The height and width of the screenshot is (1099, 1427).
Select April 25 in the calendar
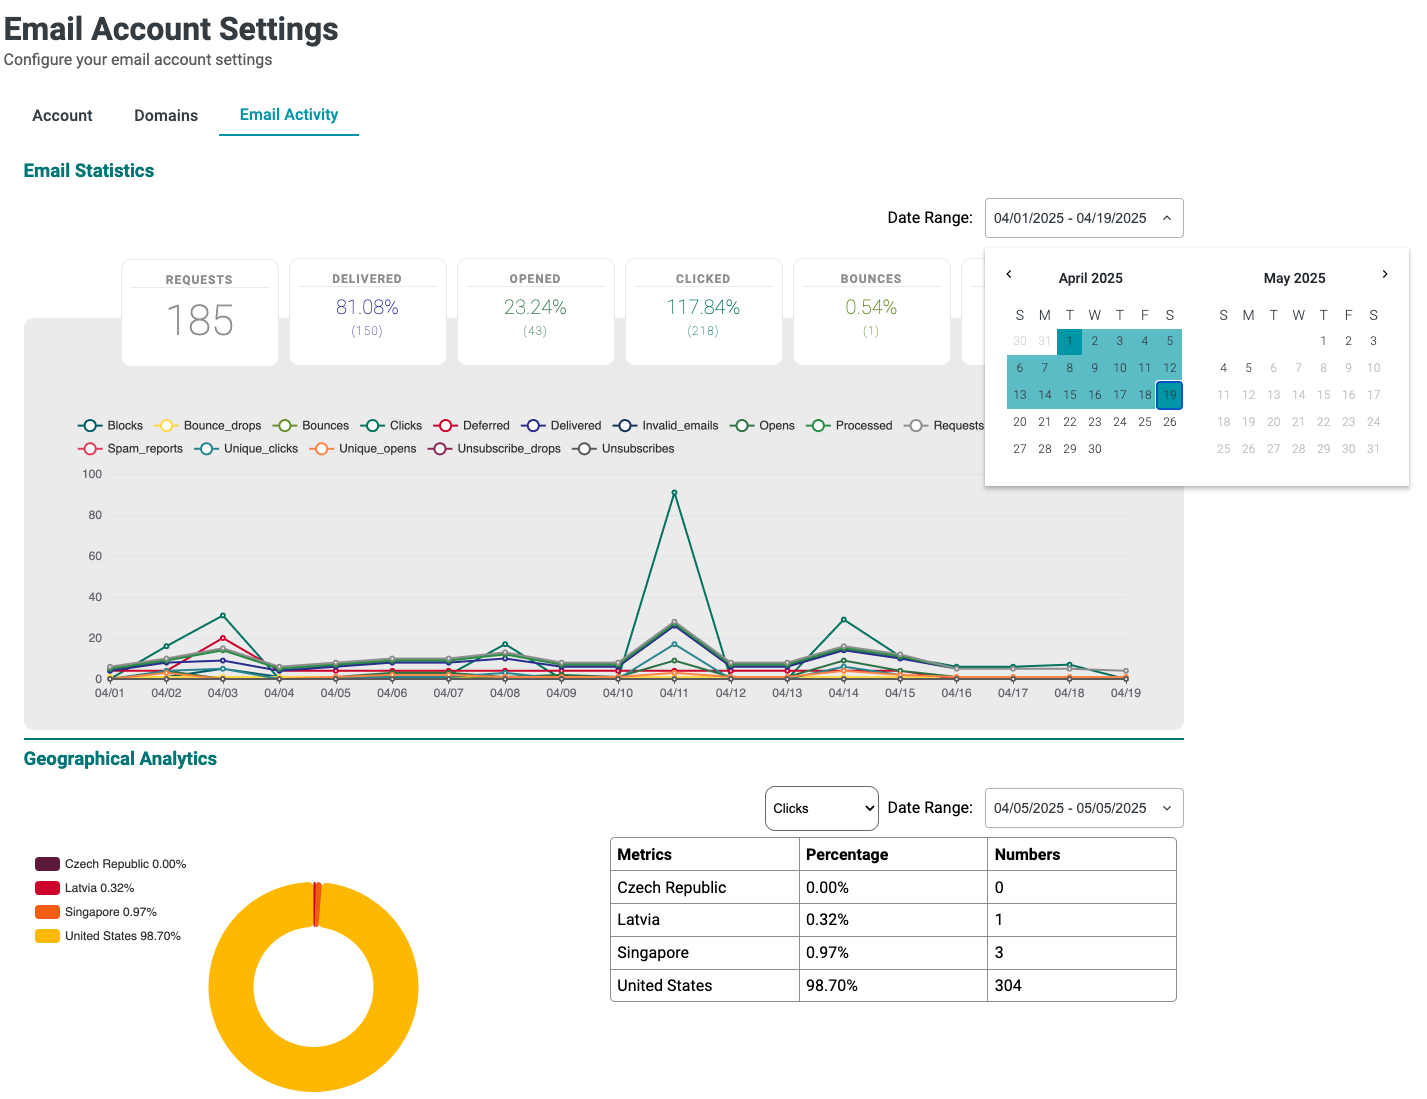(1144, 421)
